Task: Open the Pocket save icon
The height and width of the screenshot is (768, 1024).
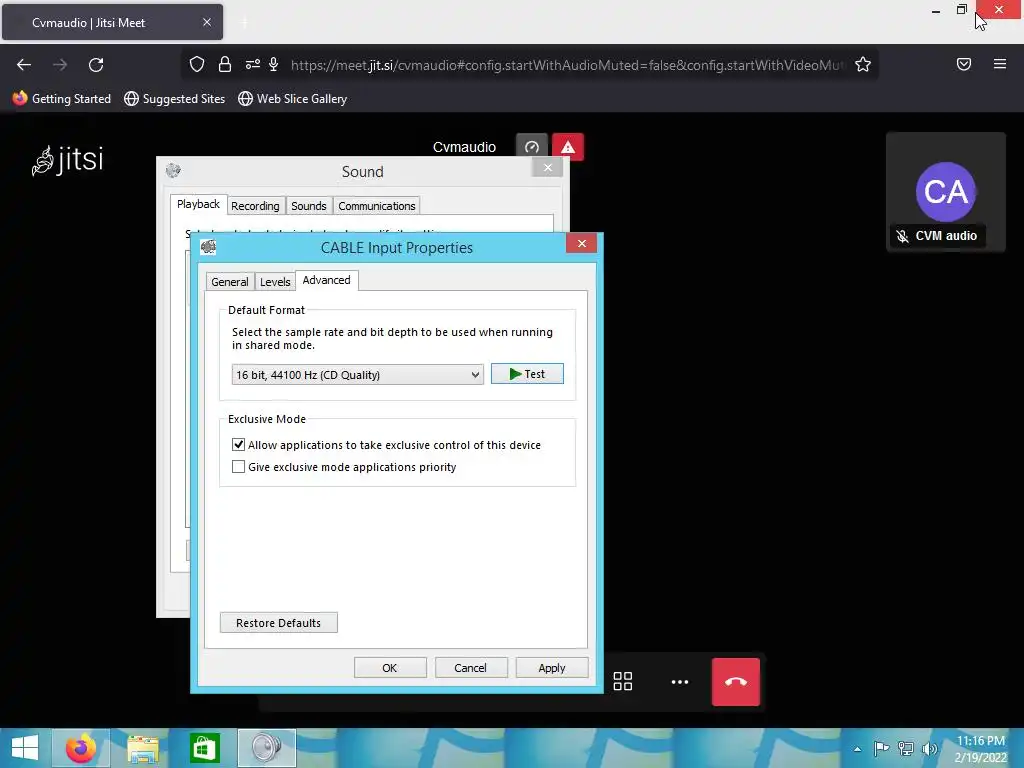Action: click(963, 64)
